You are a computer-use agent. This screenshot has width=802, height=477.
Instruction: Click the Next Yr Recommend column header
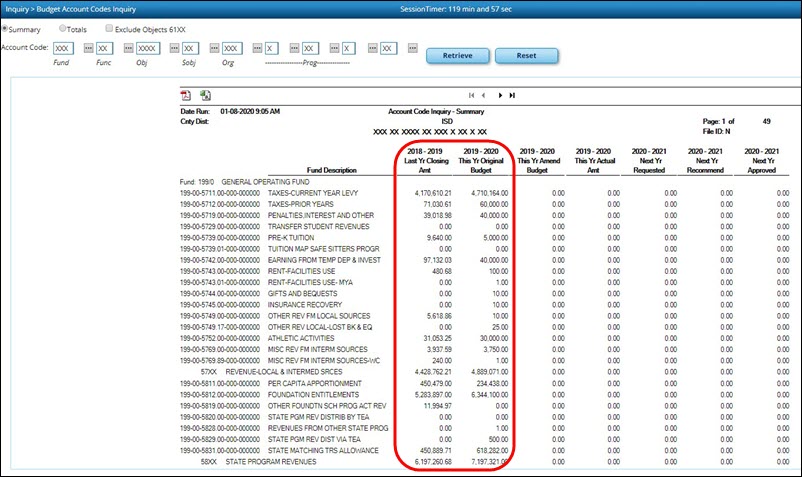click(x=705, y=161)
